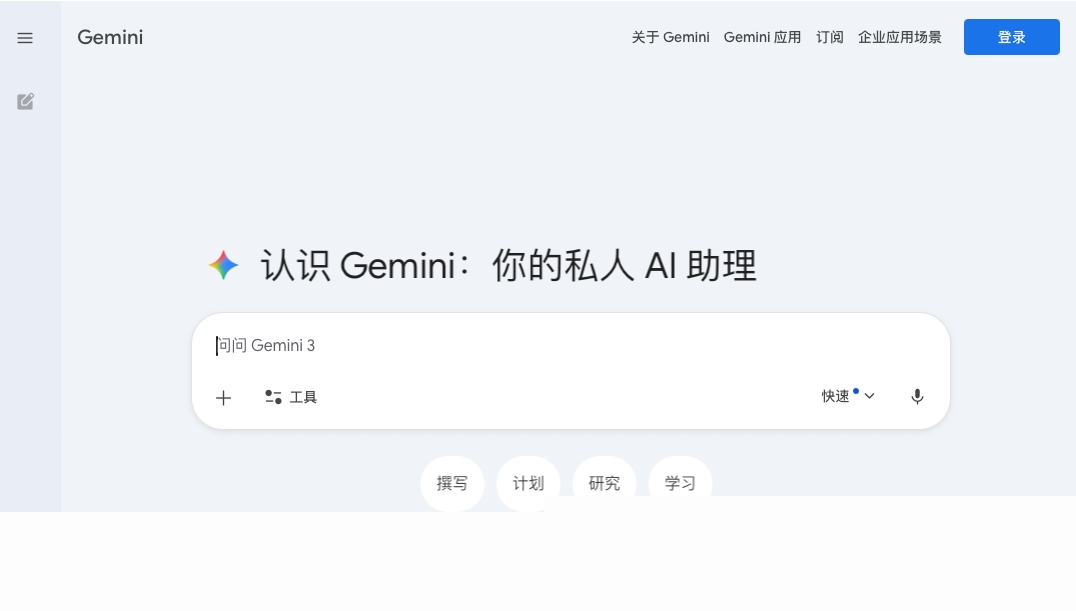1076x611 pixels.
Task: Select the 研究 suggestion chip
Action: (604, 483)
